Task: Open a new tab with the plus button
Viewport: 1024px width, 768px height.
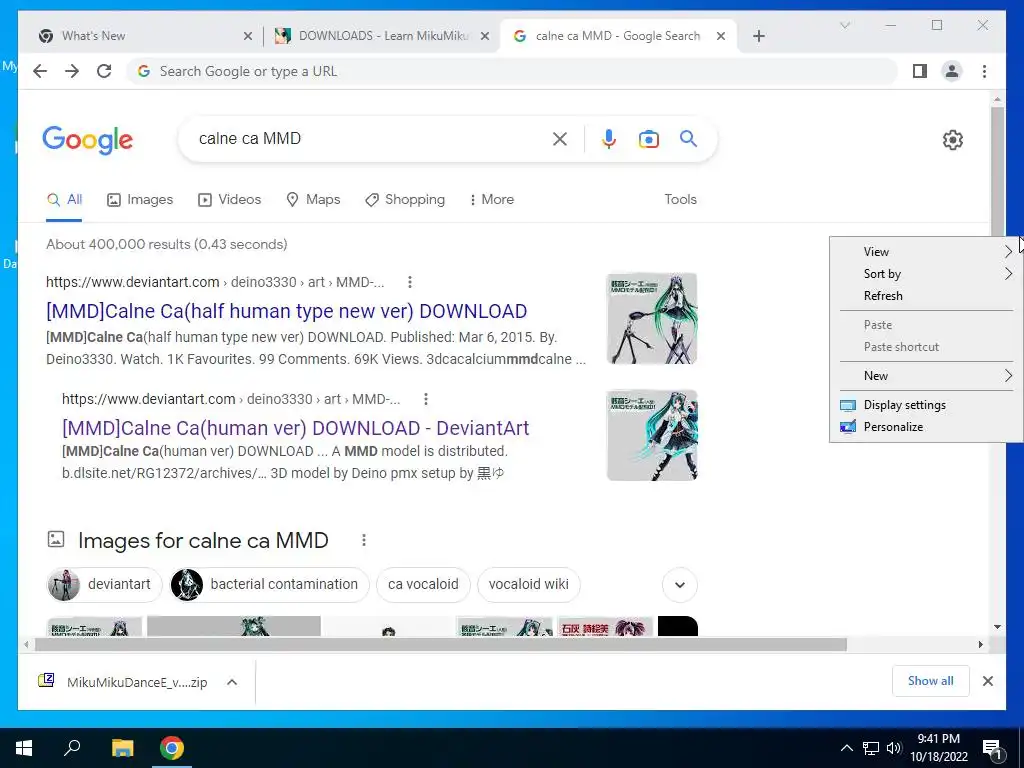Action: (x=758, y=36)
